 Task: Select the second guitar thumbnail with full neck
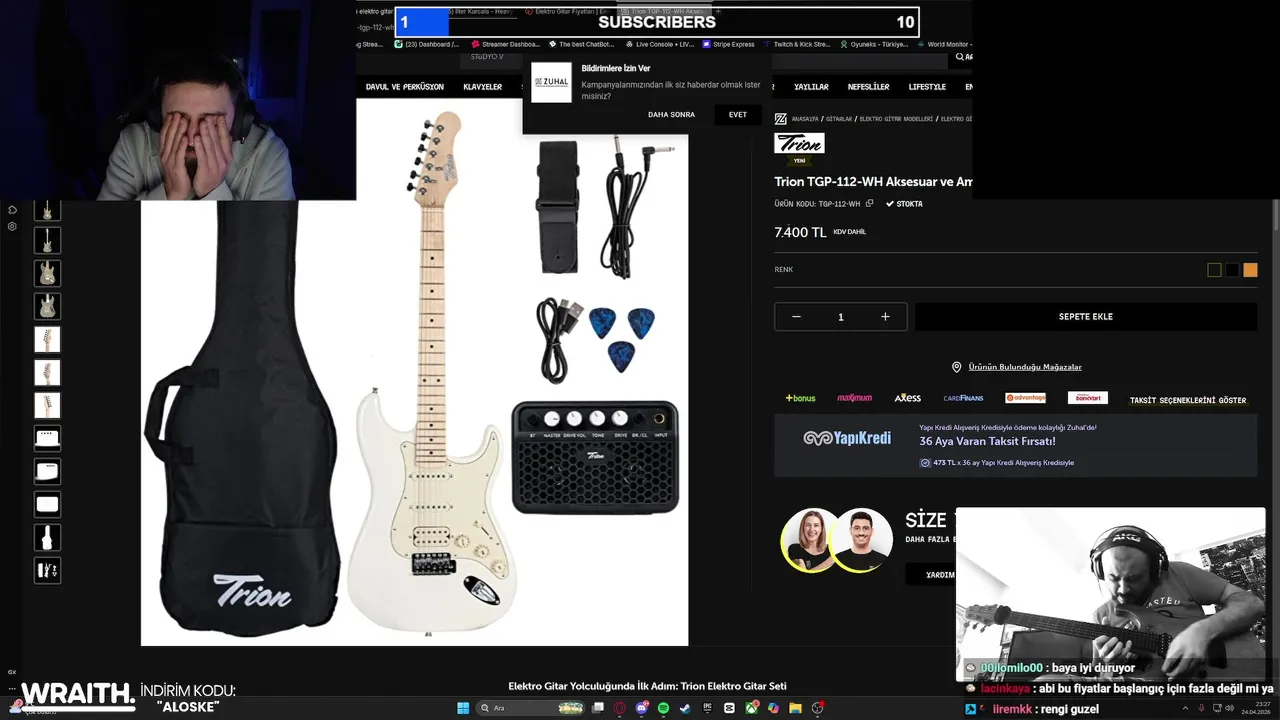point(47,241)
